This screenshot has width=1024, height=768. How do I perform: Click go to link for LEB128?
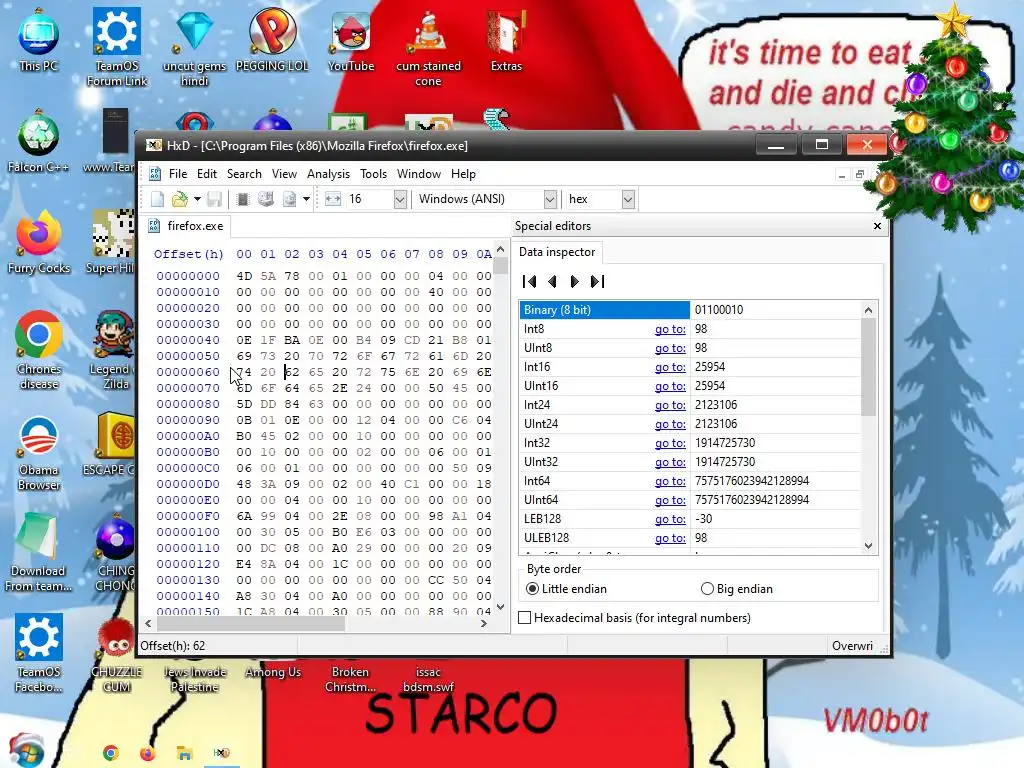(670, 519)
